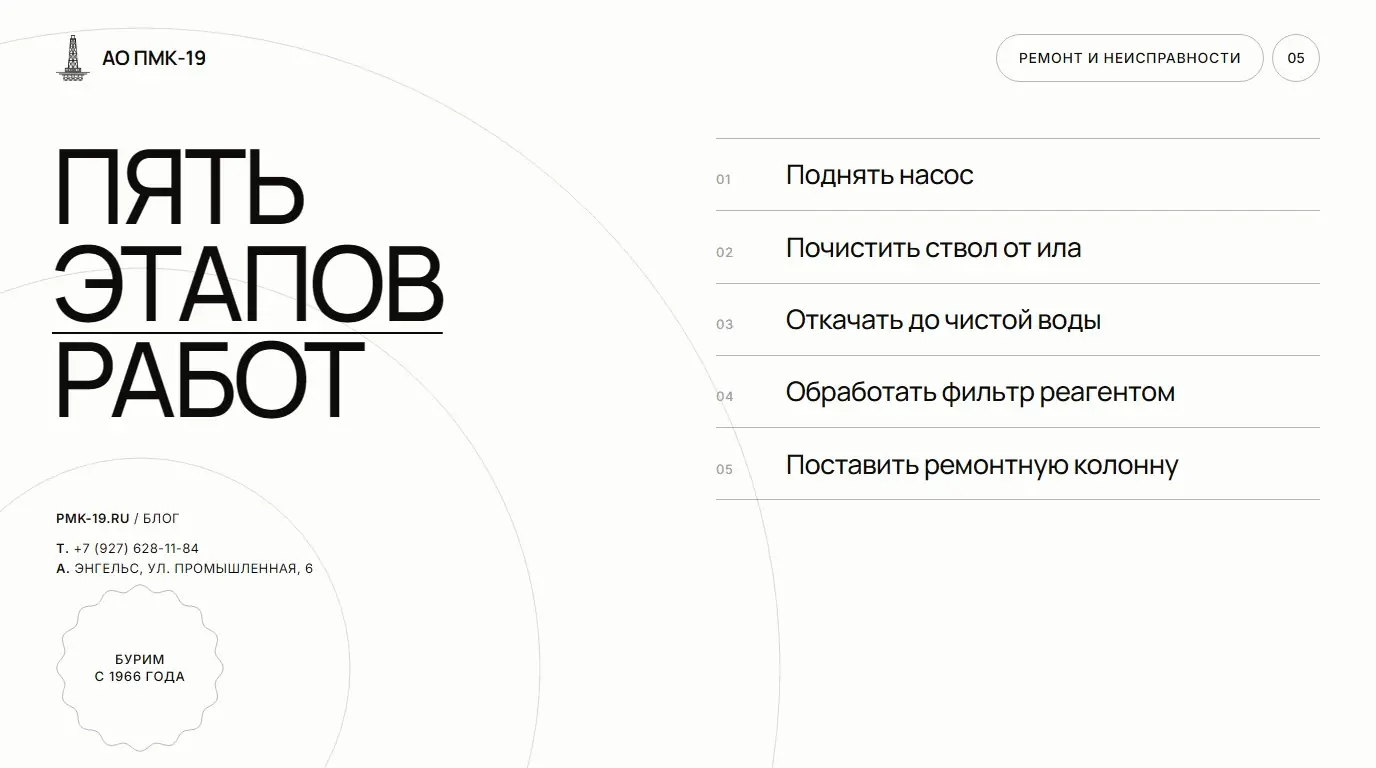Open the PMK-19.RU site link
The image size is (1376, 768).
(x=93, y=518)
